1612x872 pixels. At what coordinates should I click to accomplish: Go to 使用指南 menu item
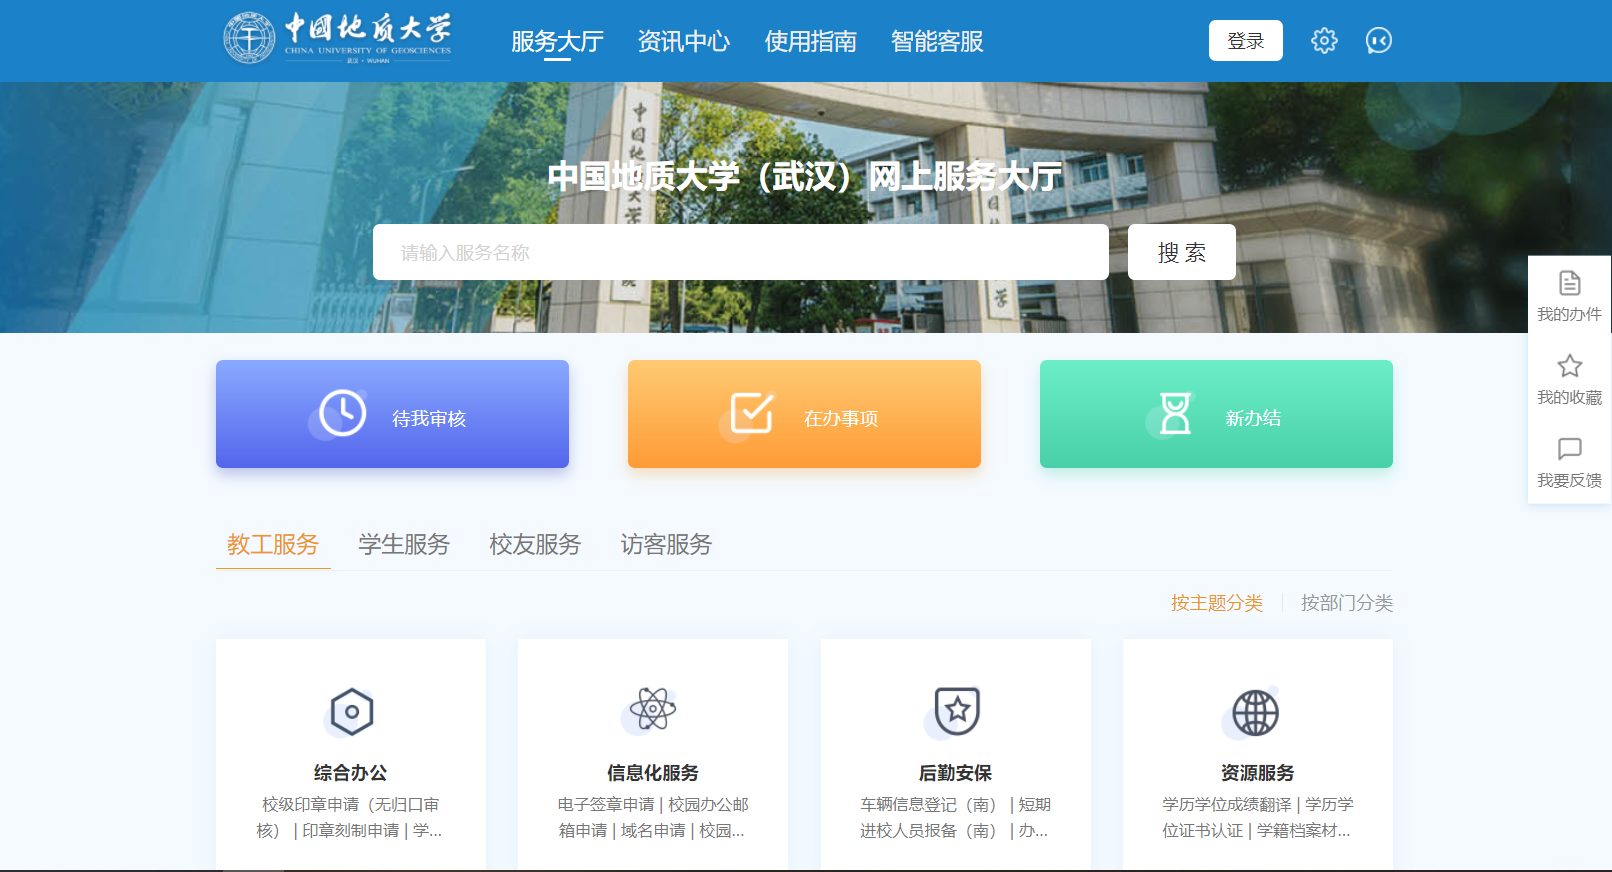[811, 42]
